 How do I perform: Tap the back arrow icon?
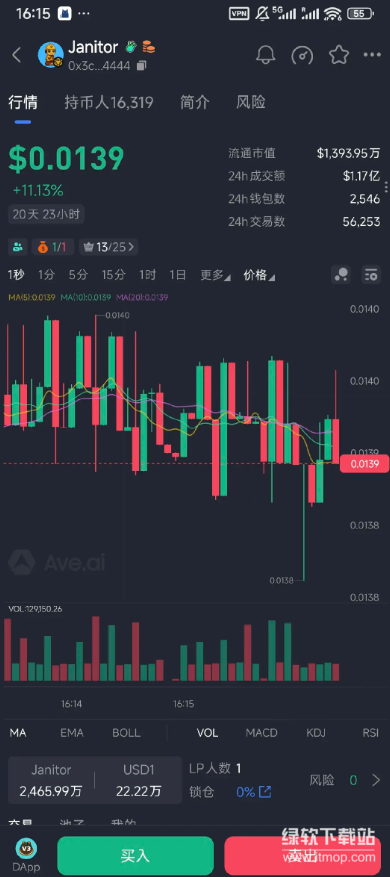(17, 55)
